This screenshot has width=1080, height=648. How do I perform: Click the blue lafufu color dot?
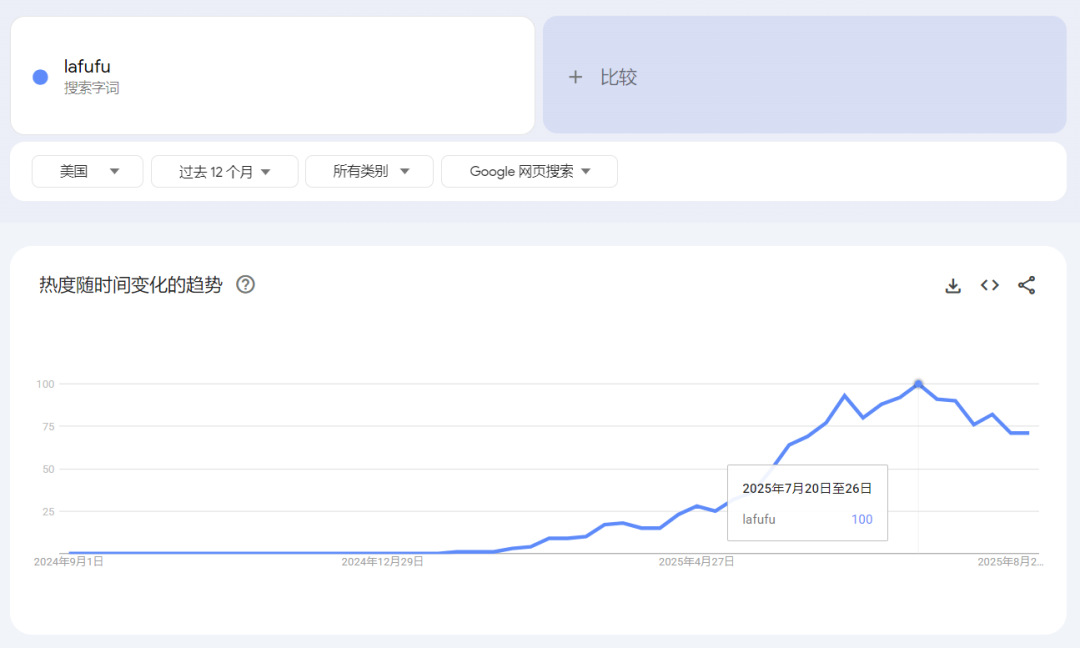pos(41,77)
